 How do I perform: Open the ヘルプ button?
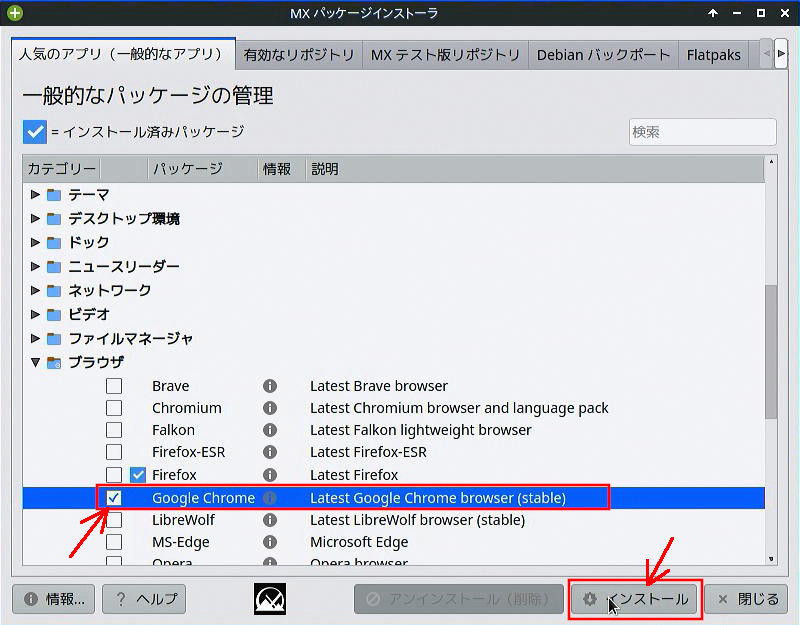click(x=144, y=599)
